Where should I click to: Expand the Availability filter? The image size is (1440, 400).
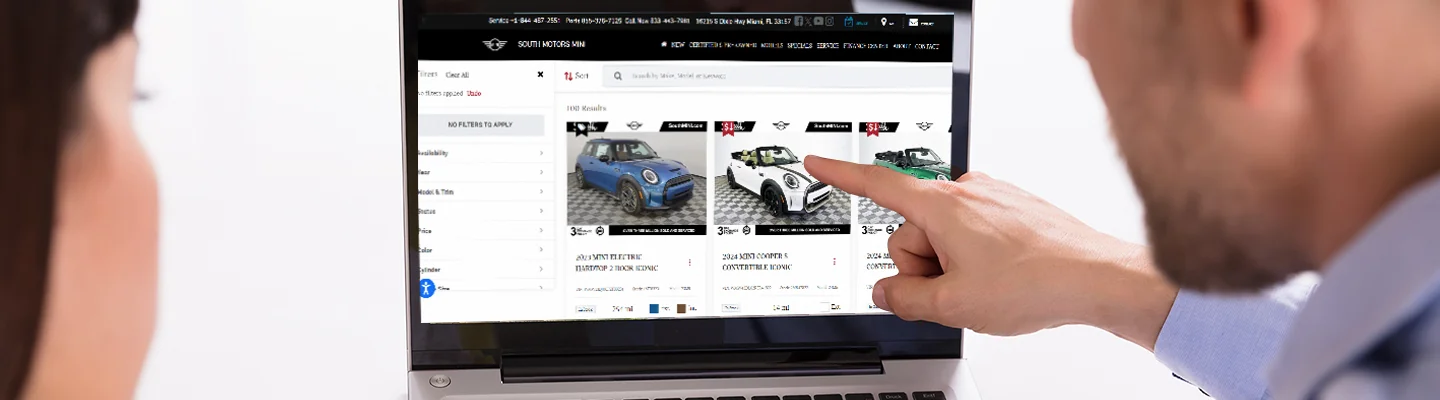[485, 153]
